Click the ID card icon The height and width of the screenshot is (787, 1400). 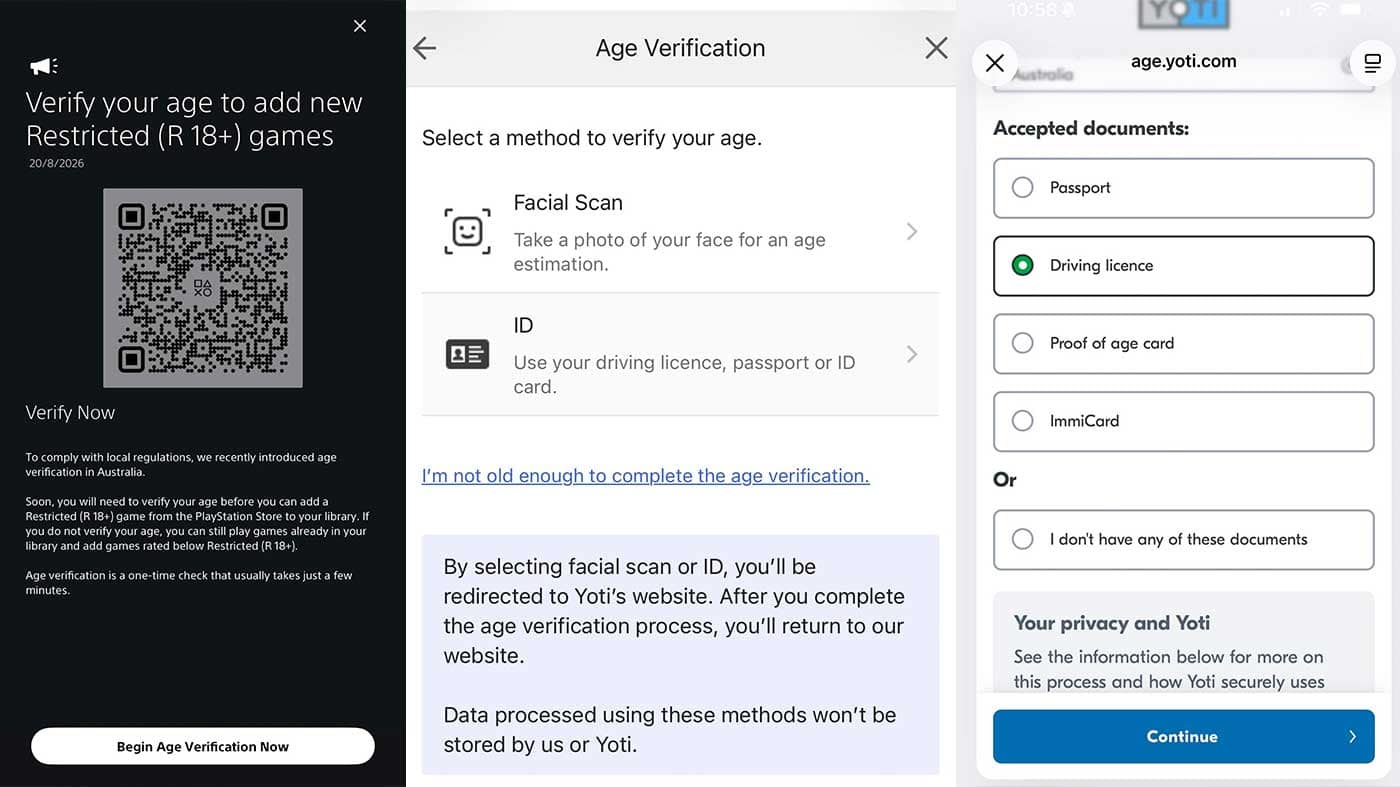[x=467, y=354]
